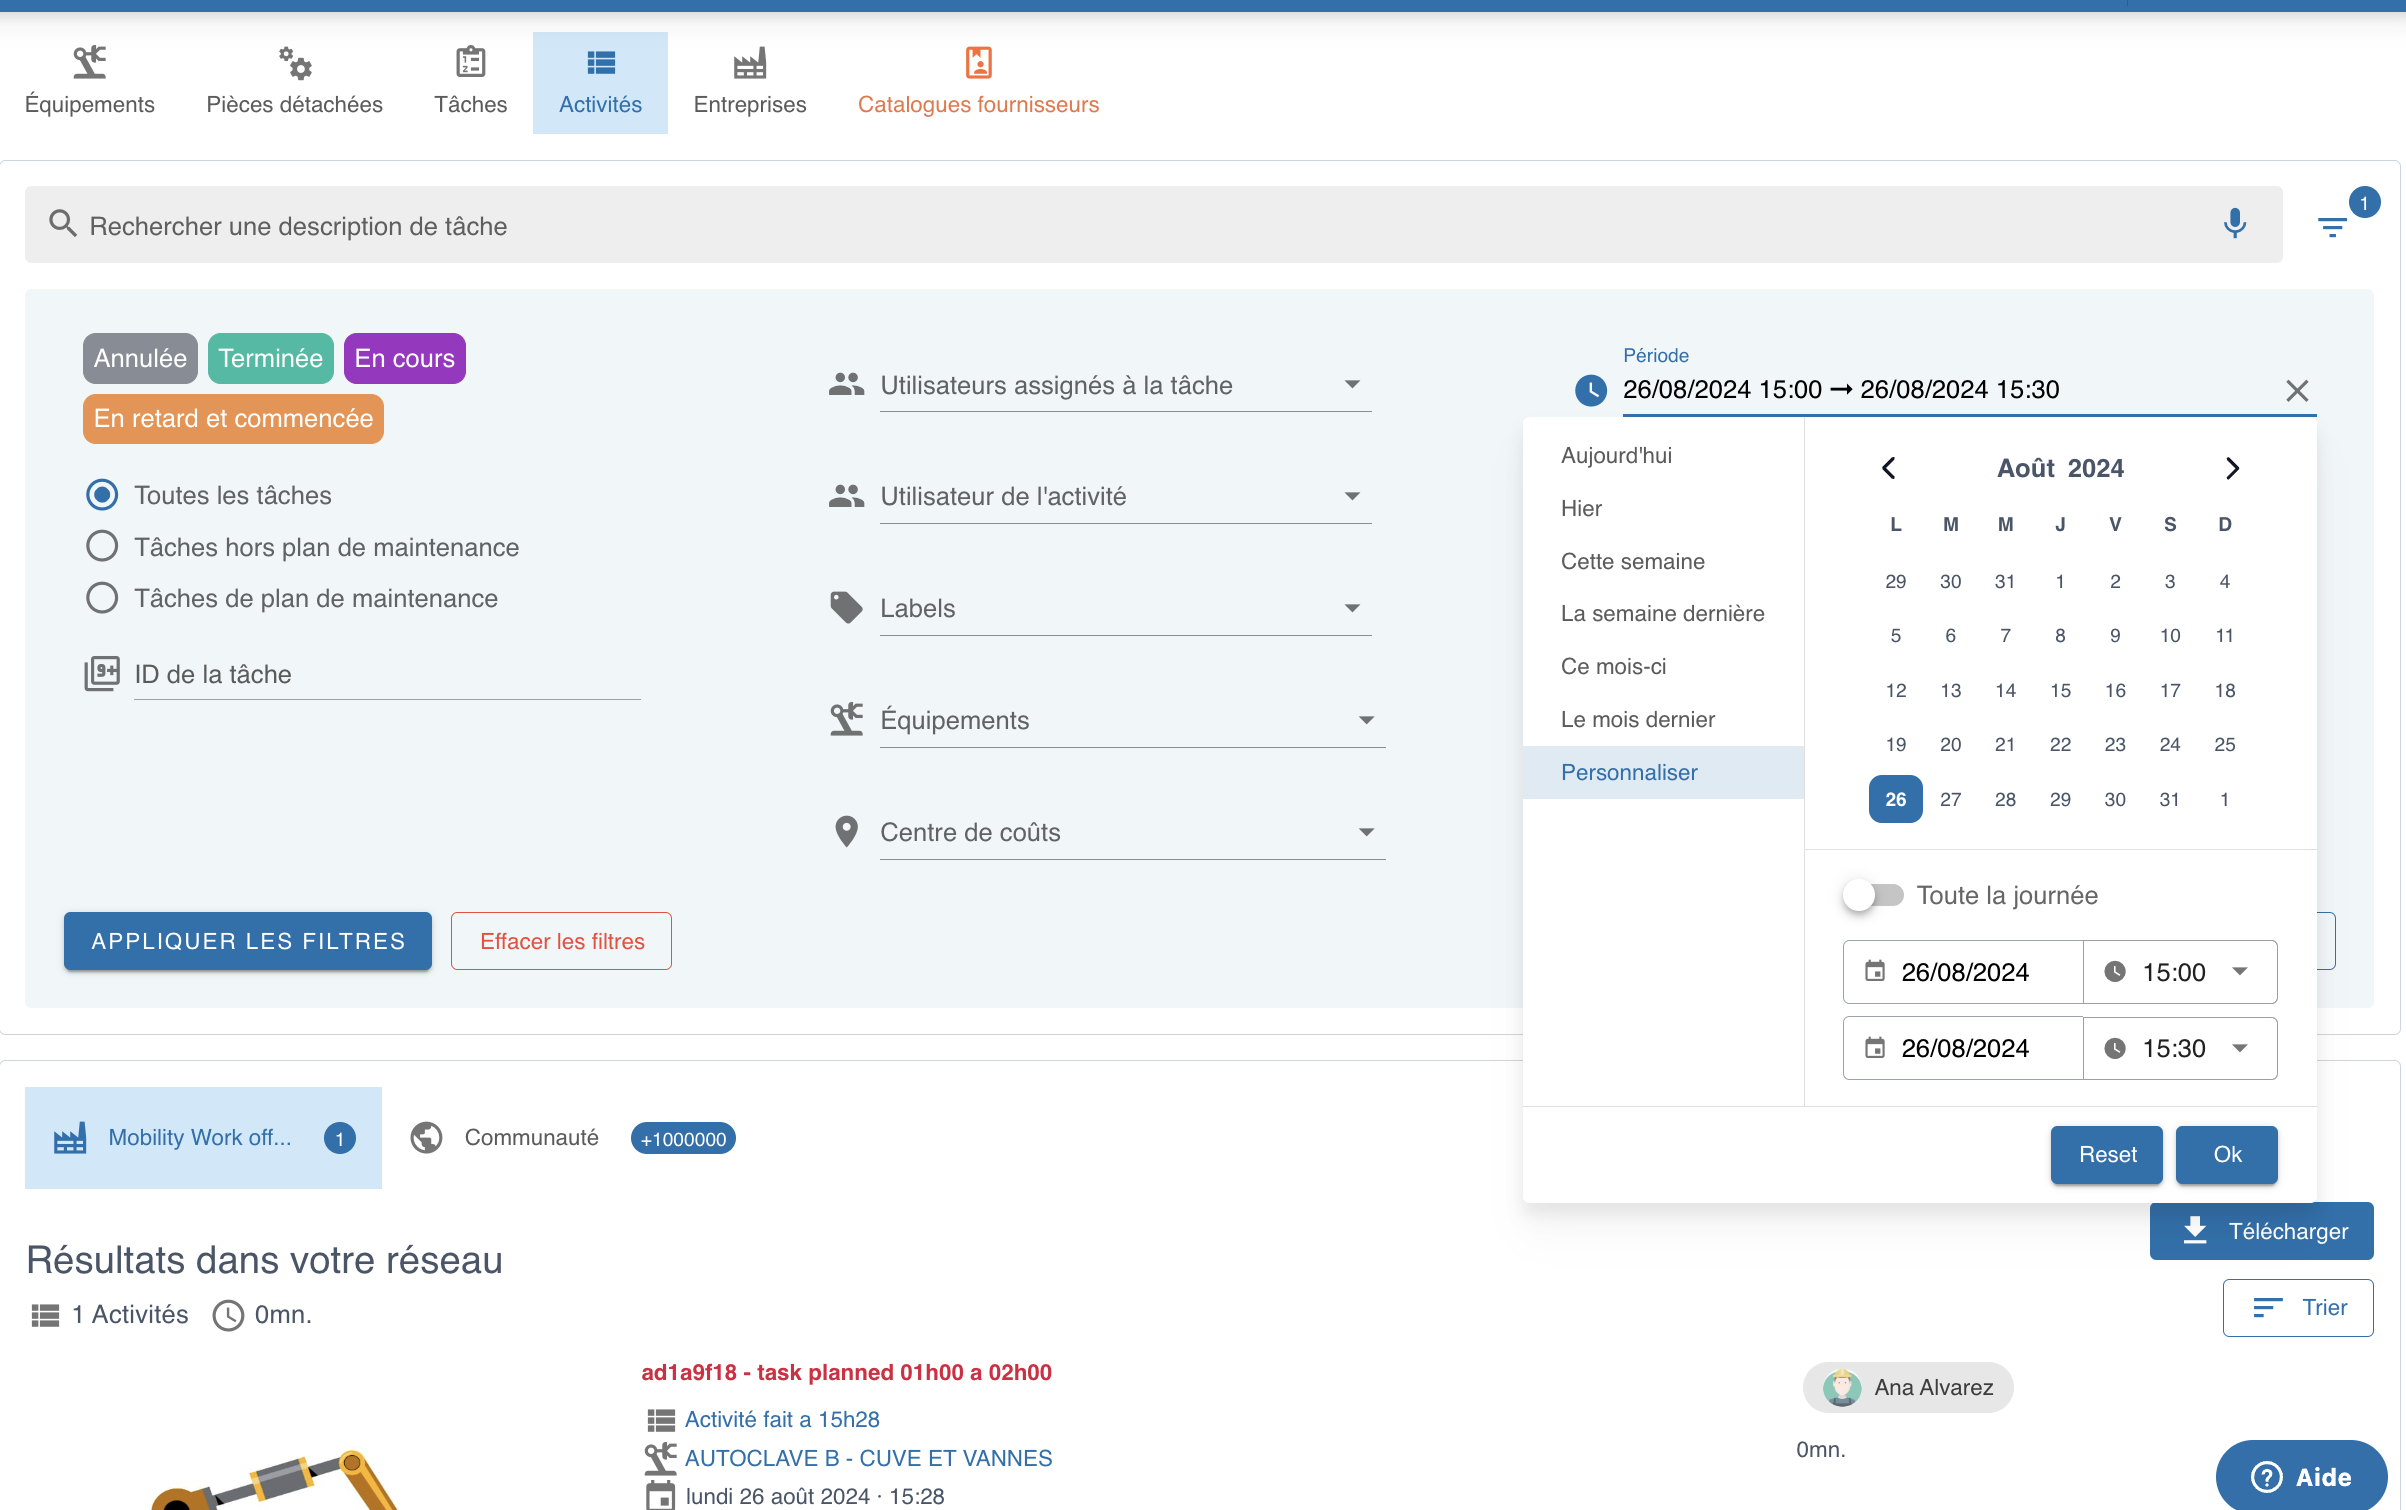The width and height of the screenshot is (2406, 1510).
Task: Click the Effacer les filtres button
Action: (561, 941)
